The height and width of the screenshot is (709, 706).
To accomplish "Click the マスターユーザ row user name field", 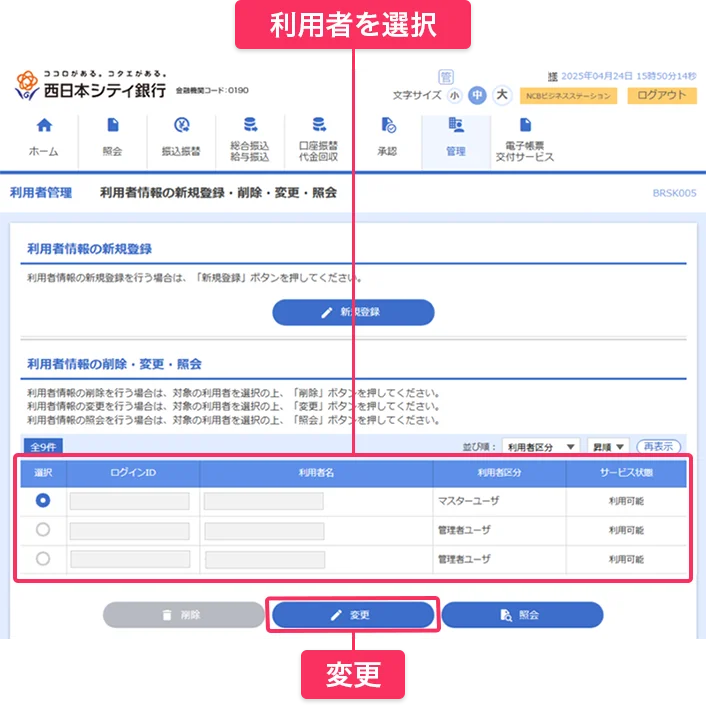I will 264,501.
